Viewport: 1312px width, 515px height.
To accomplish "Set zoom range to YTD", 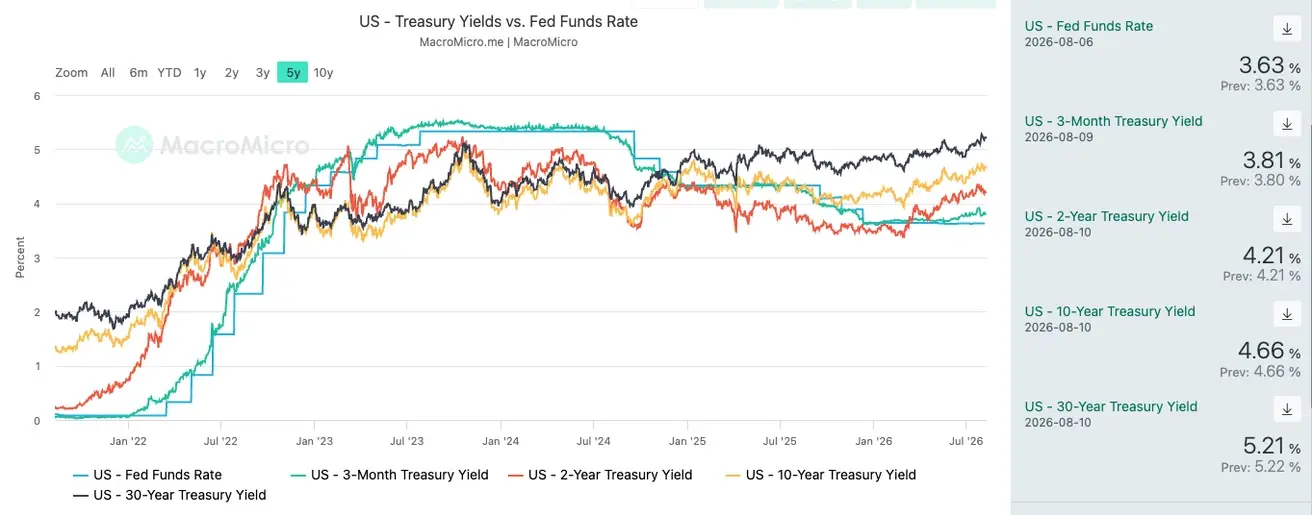I will point(169,72).
